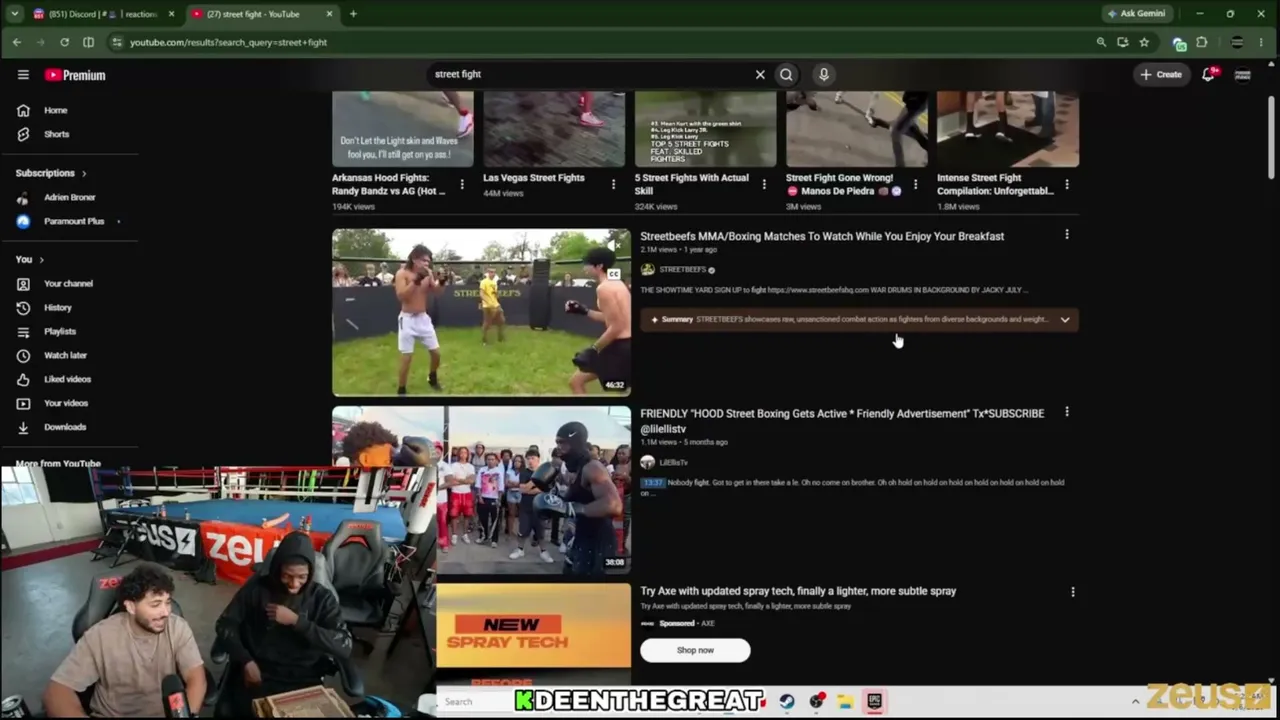Submit search with the magnifier button
Viewport: 1280px width, 720px height.
[x=786, y=74]
